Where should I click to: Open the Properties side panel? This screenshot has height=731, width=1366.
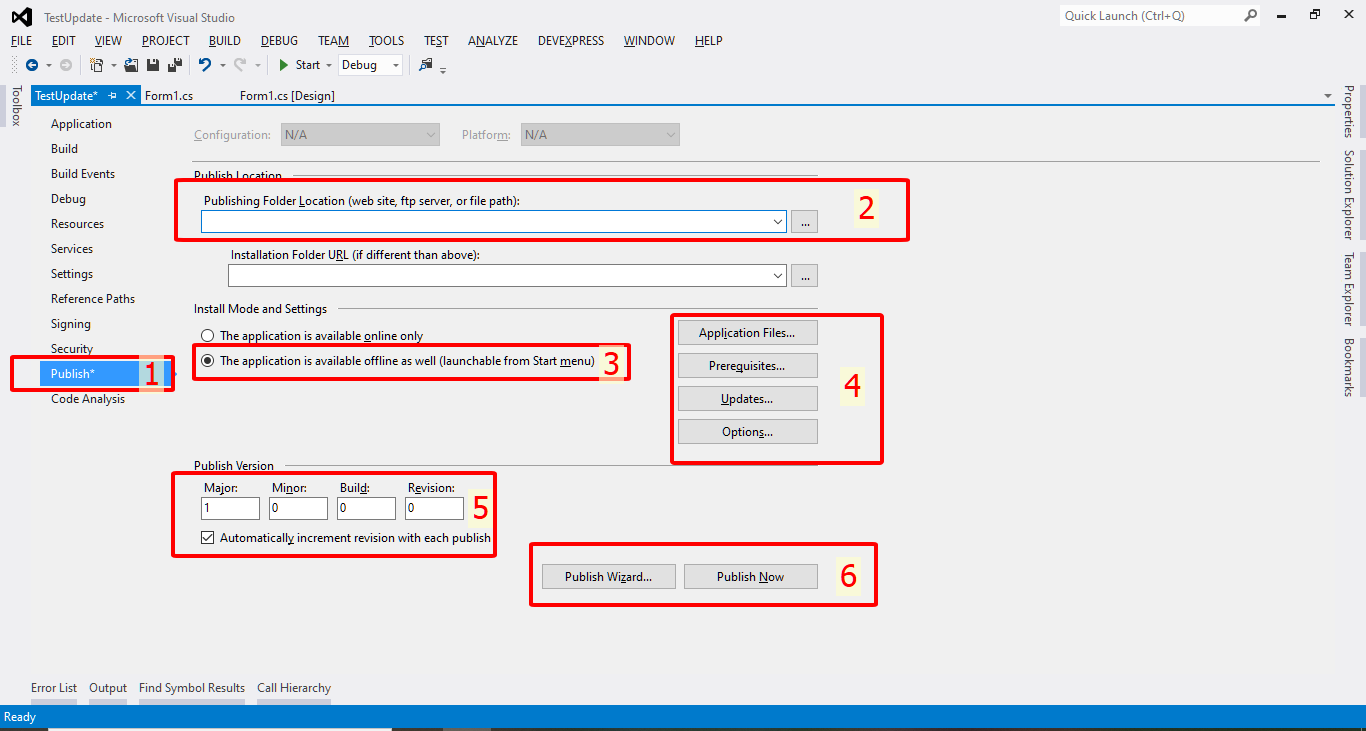[1349, 111]
